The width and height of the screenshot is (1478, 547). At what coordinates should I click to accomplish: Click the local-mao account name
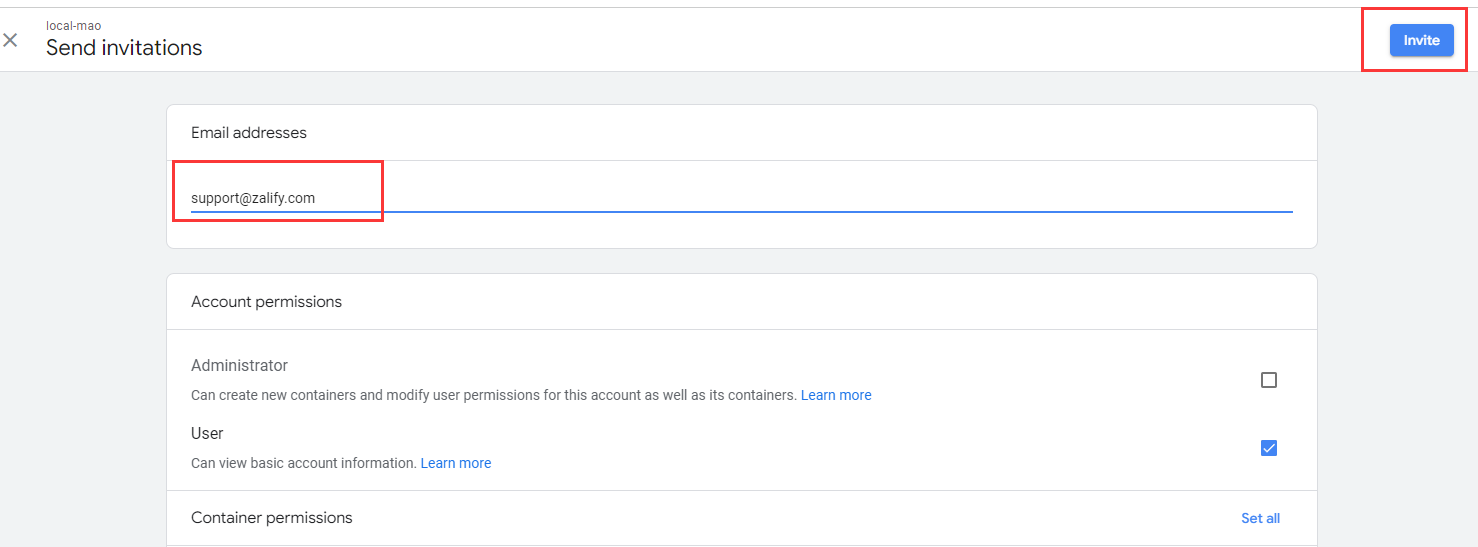pyautogui.click(x=73, y=25)
